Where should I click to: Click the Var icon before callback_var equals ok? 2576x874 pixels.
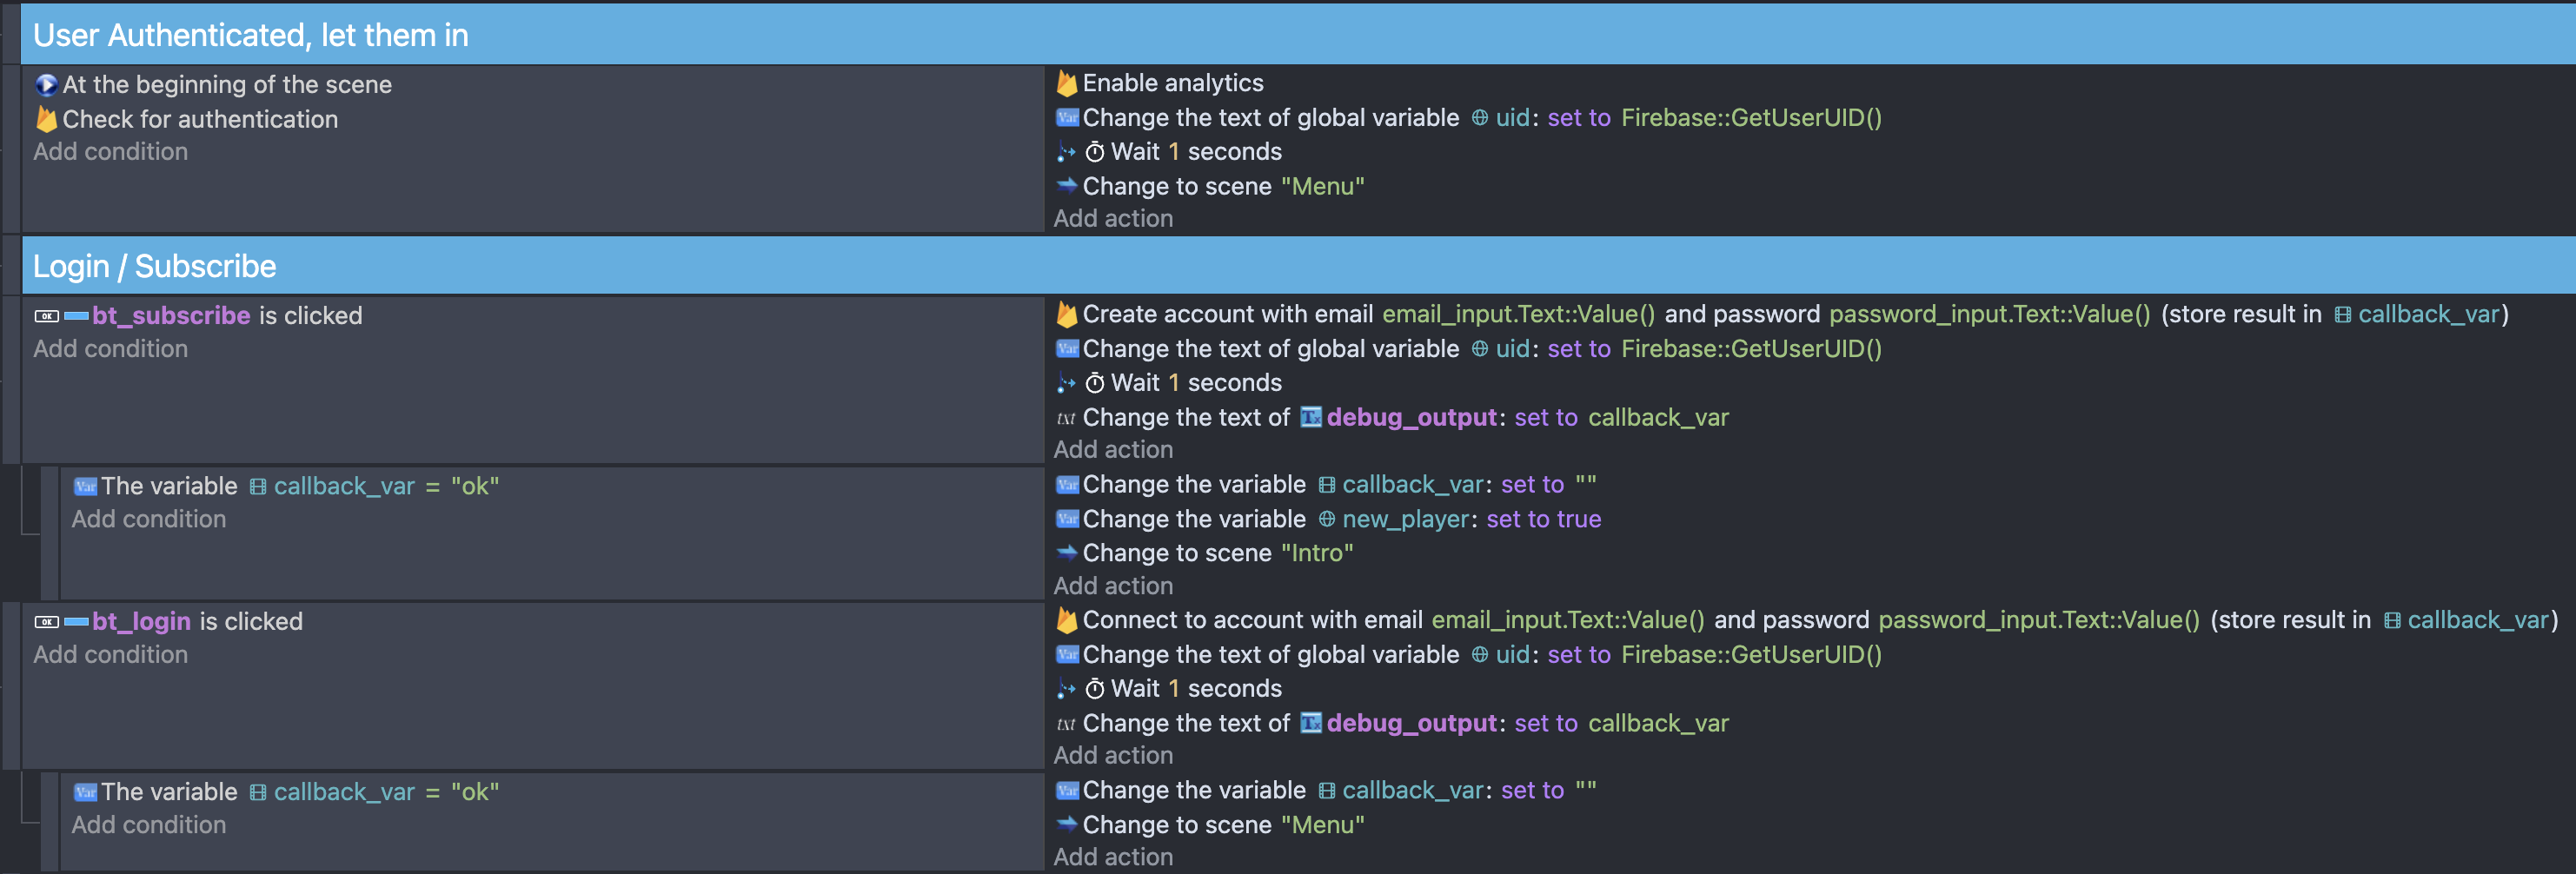point(86,486)
